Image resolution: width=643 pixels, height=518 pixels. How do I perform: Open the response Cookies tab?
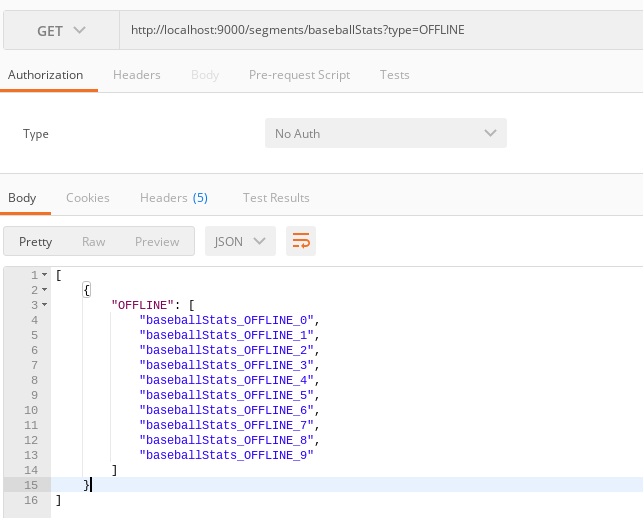click(88, 198)
